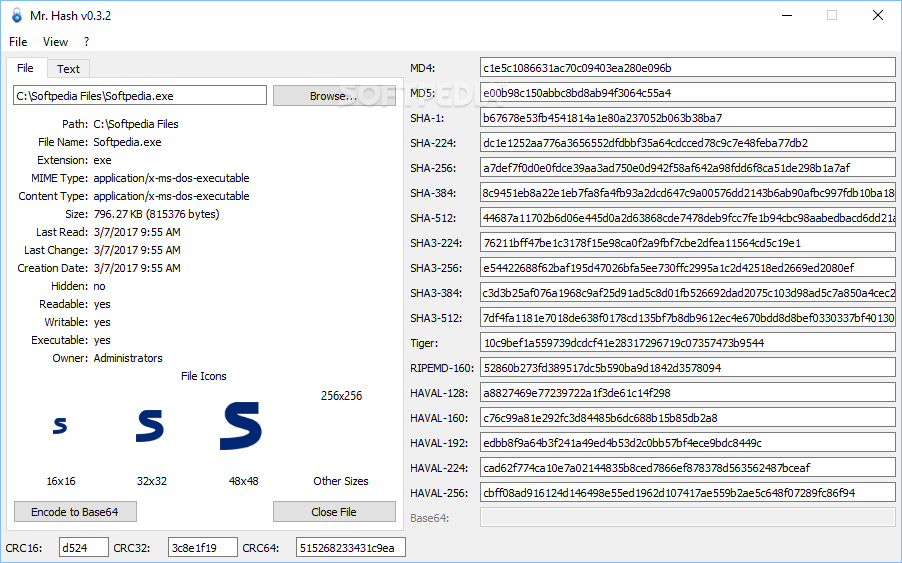Click the path value C:\Softpedia Files
Image resolution: width=902 pixels, height=563 pixels.
click(x=136, y=124)
